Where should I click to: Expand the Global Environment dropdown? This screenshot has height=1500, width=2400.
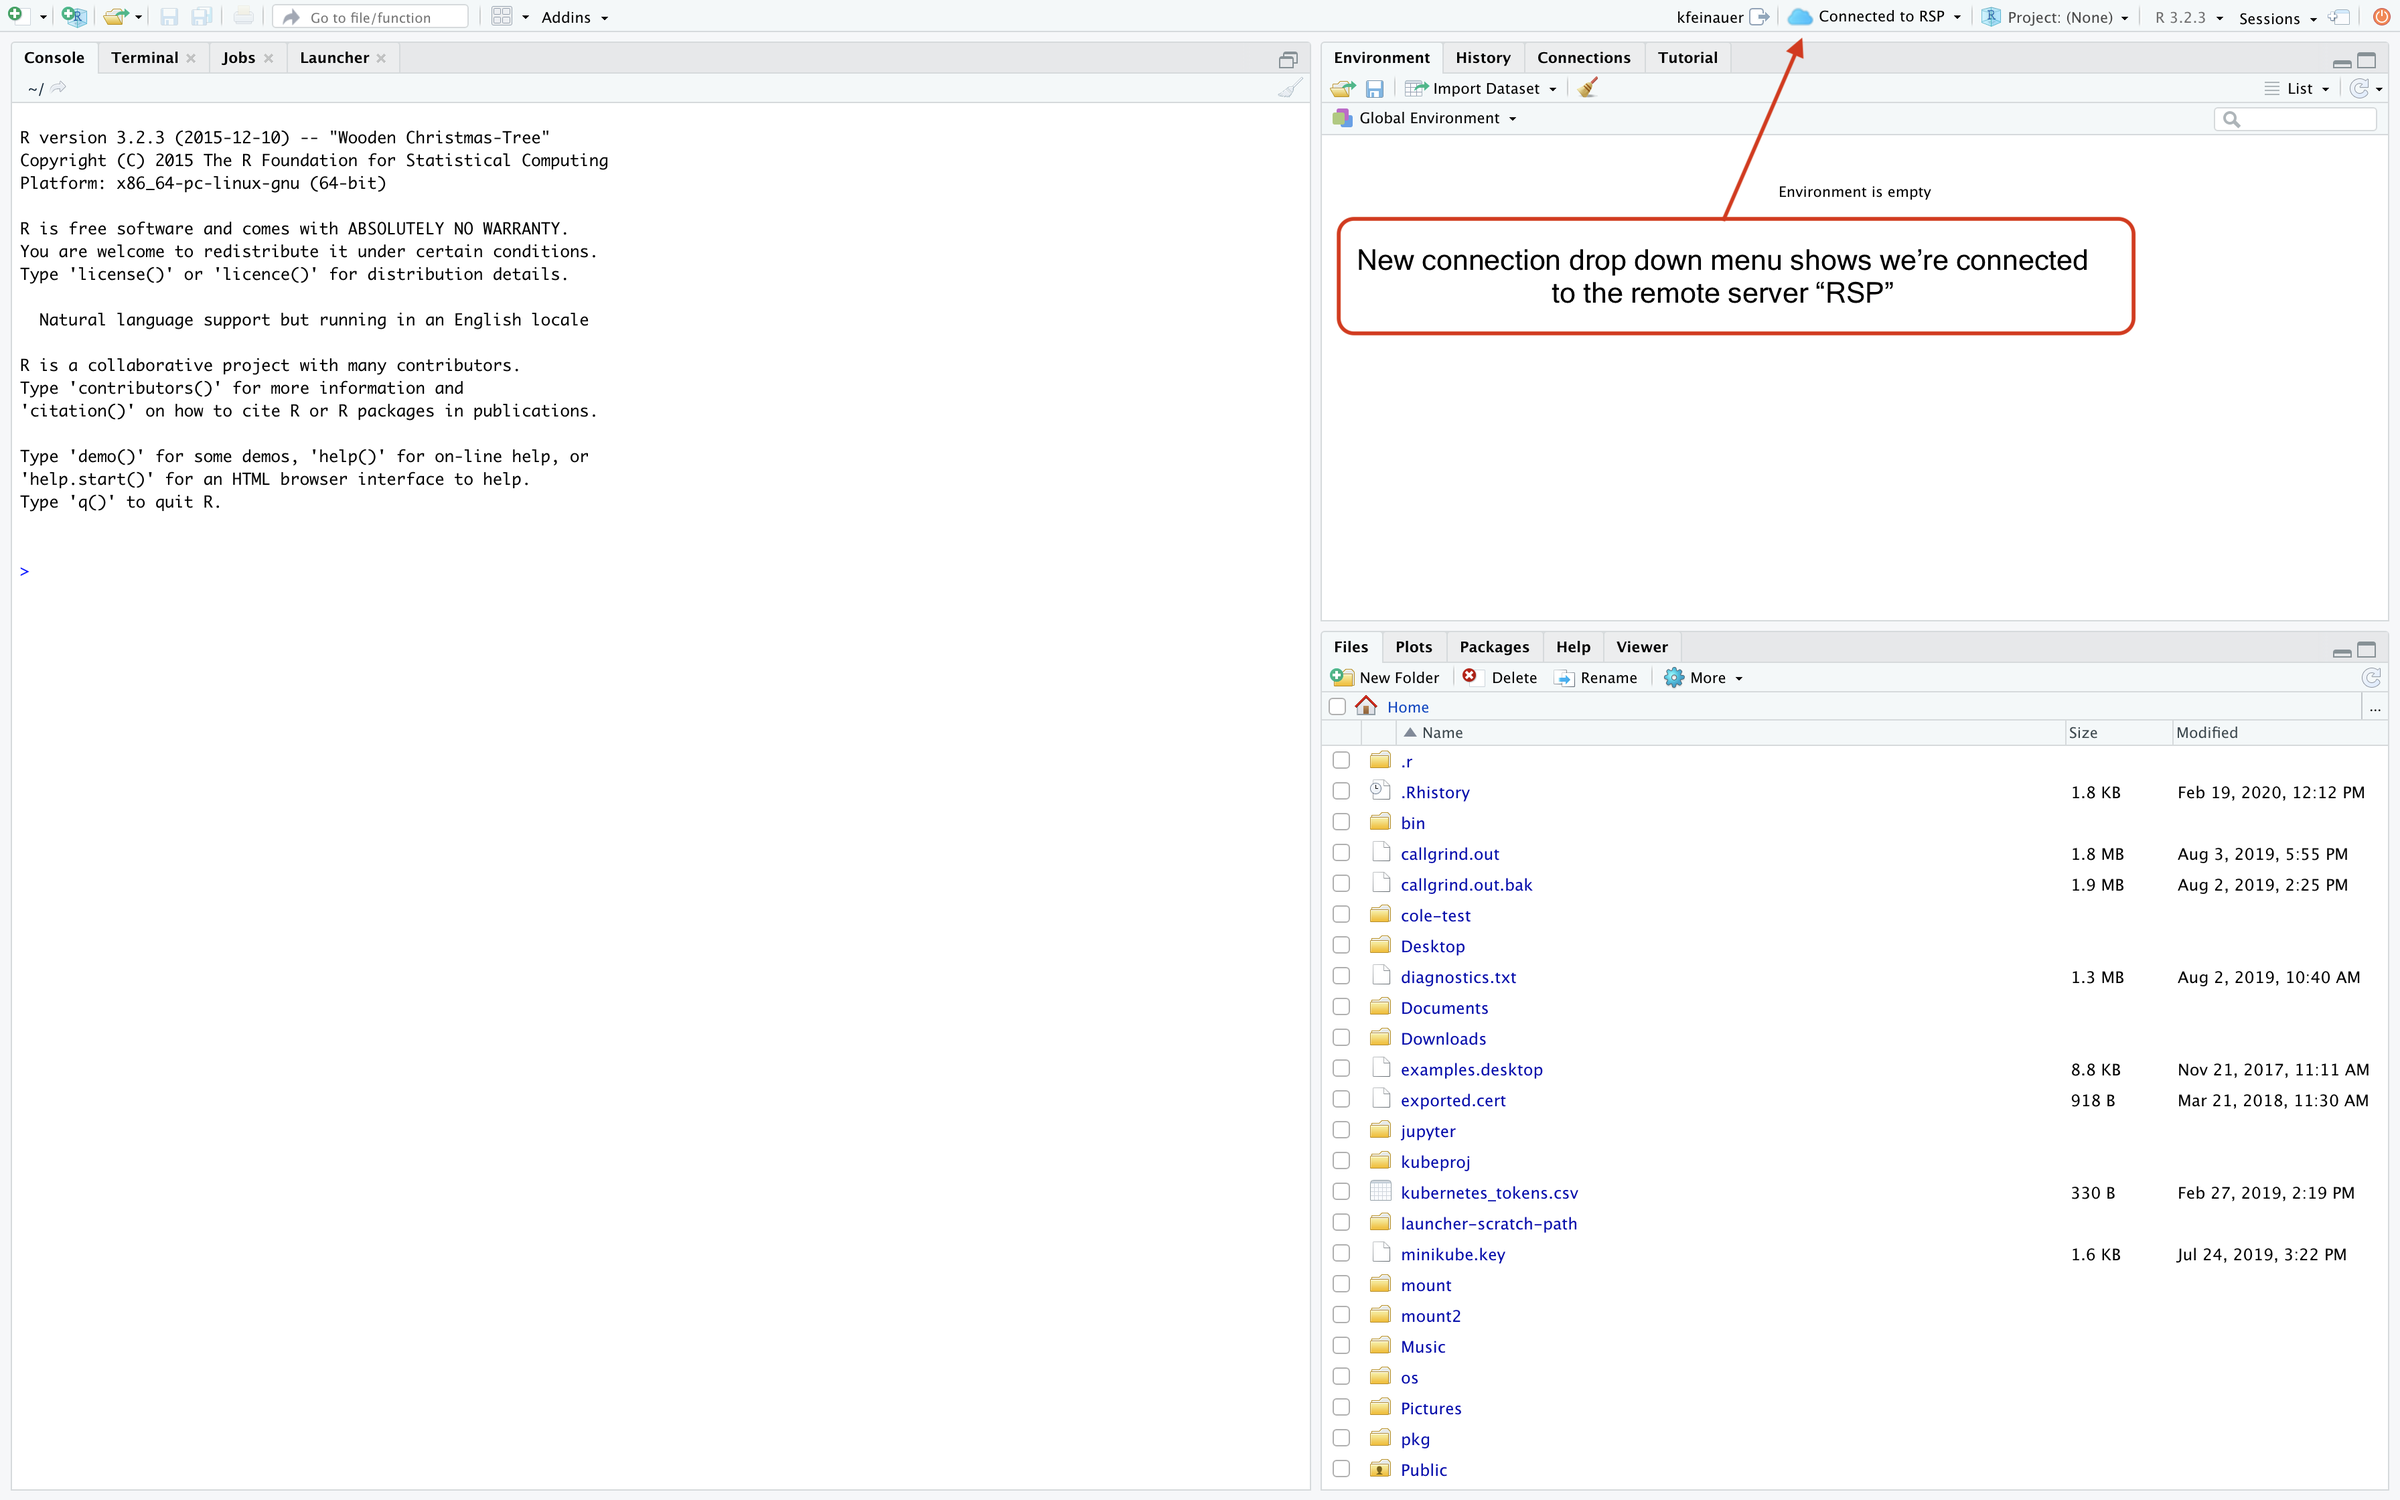(1430, 118)
